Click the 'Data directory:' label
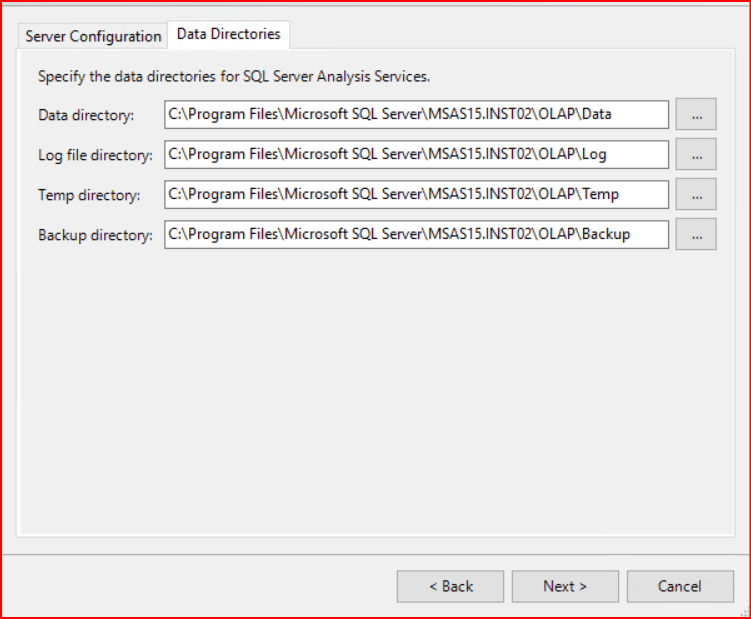 pyautogui.click(x=86, y=115)
